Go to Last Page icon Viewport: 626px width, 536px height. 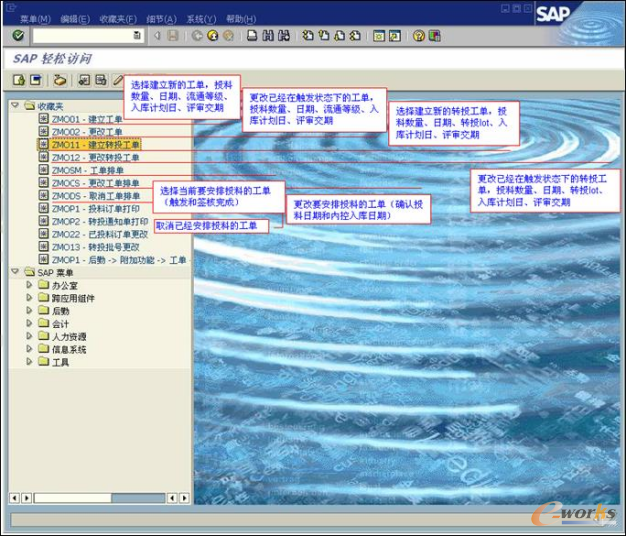(355, 36)
